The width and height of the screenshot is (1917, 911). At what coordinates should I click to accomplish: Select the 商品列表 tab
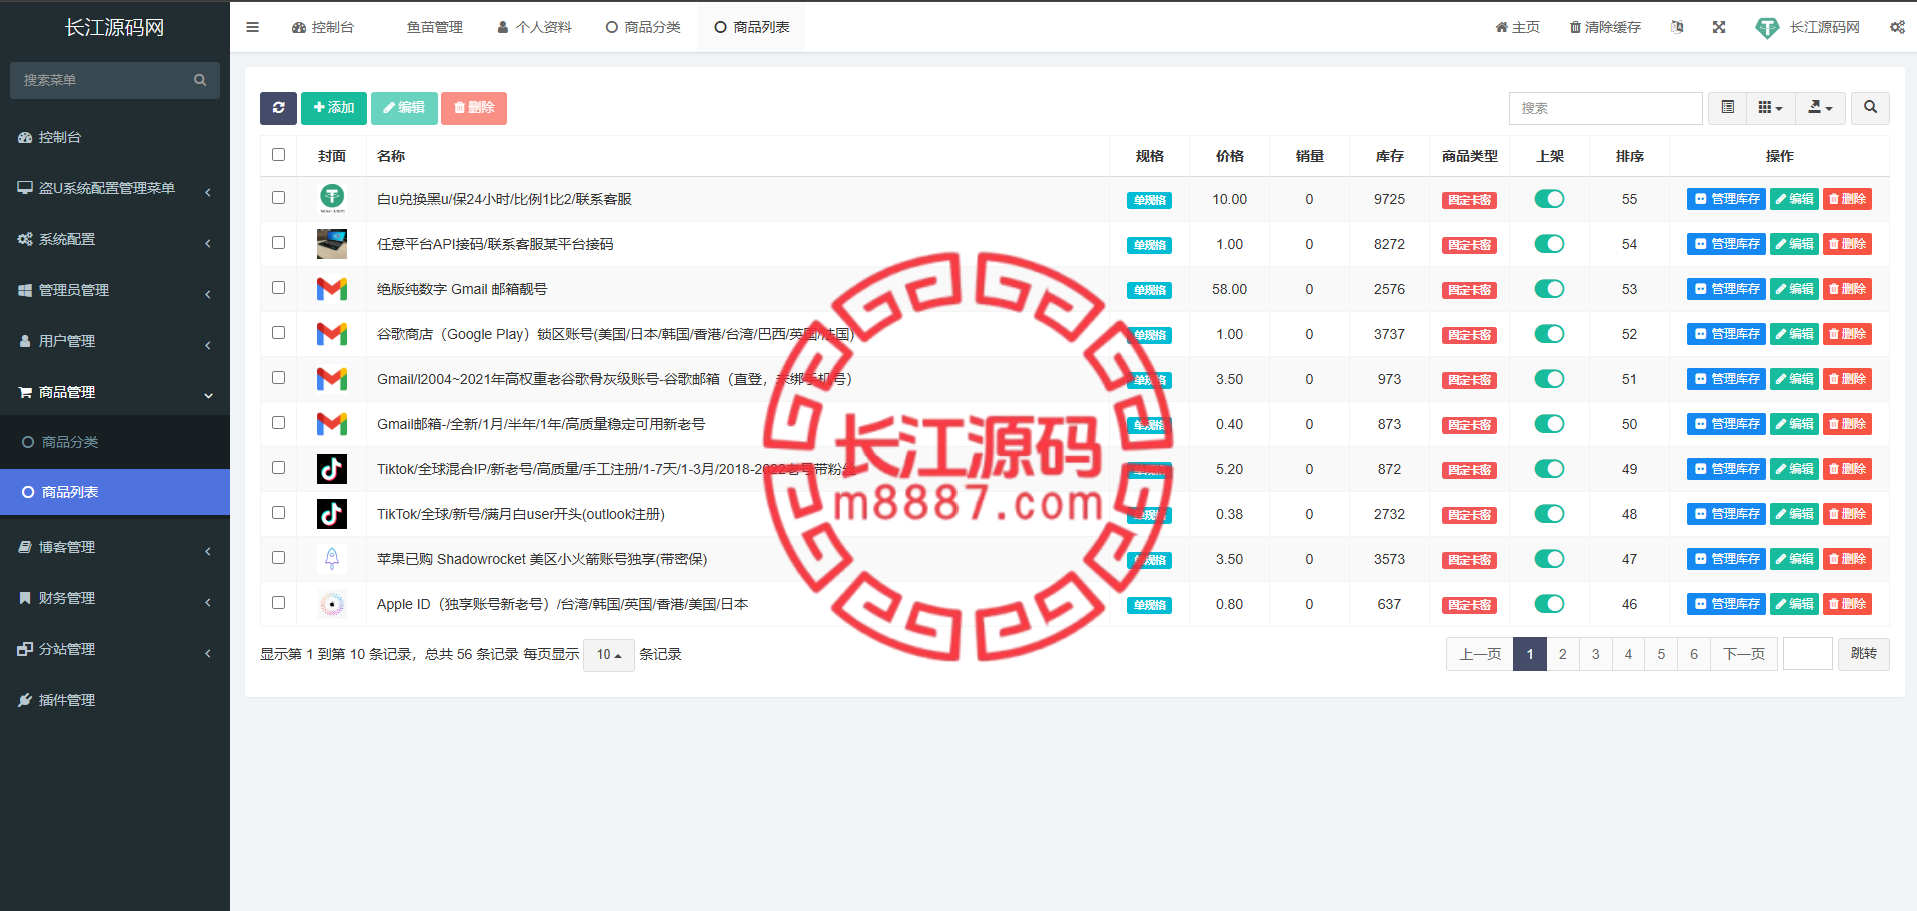[x=752, y=27]
